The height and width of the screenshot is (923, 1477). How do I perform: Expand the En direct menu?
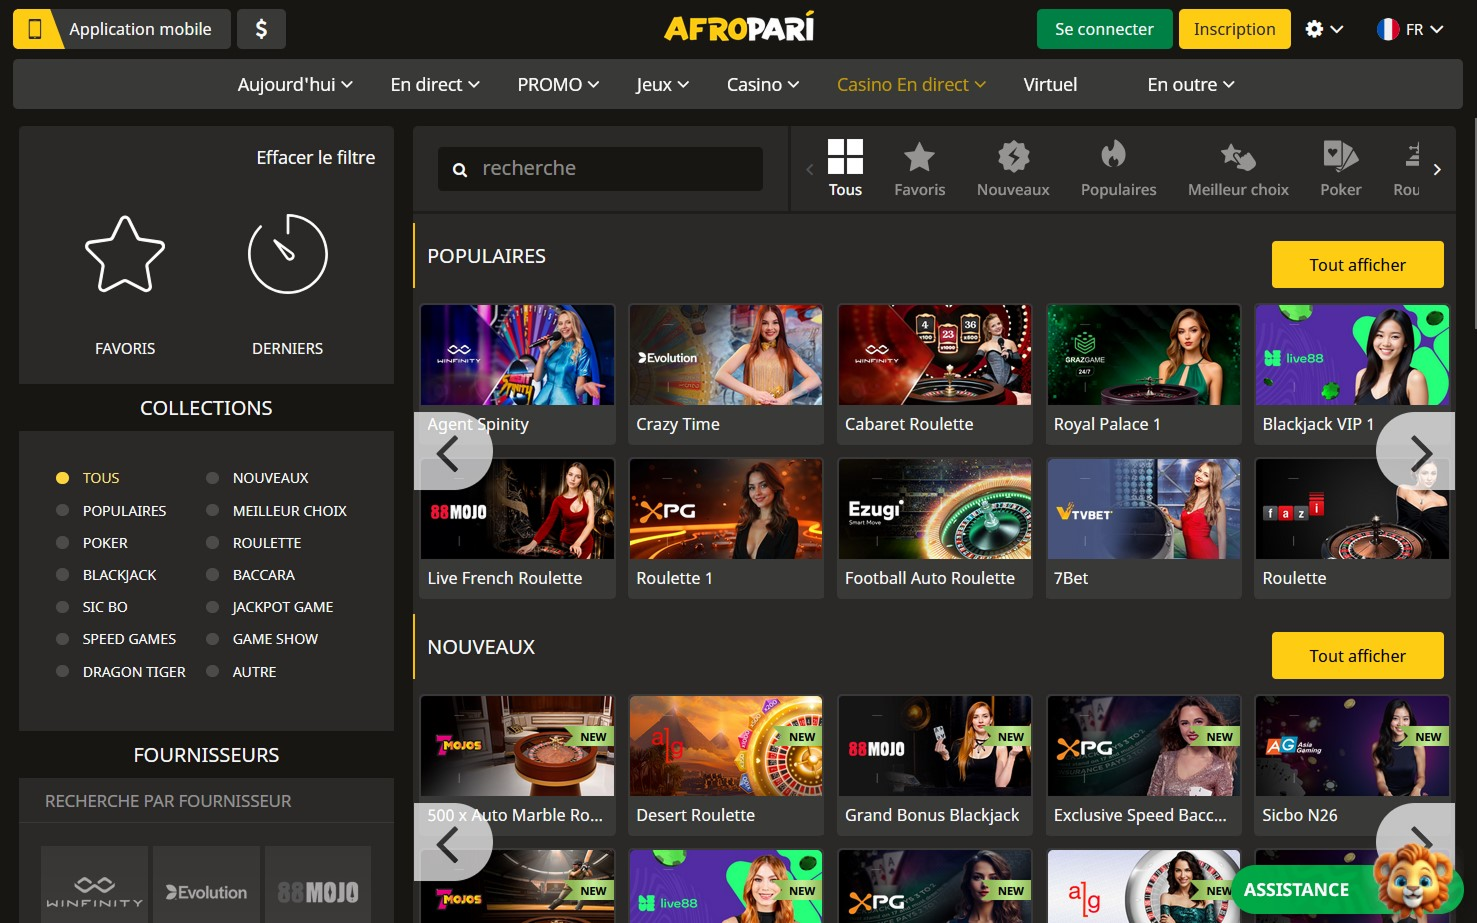[x=435, y=85]
